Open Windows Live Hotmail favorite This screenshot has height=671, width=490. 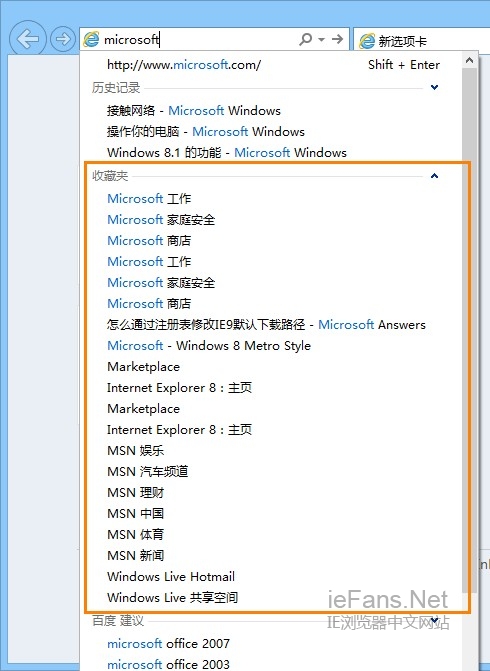[171, 576]
